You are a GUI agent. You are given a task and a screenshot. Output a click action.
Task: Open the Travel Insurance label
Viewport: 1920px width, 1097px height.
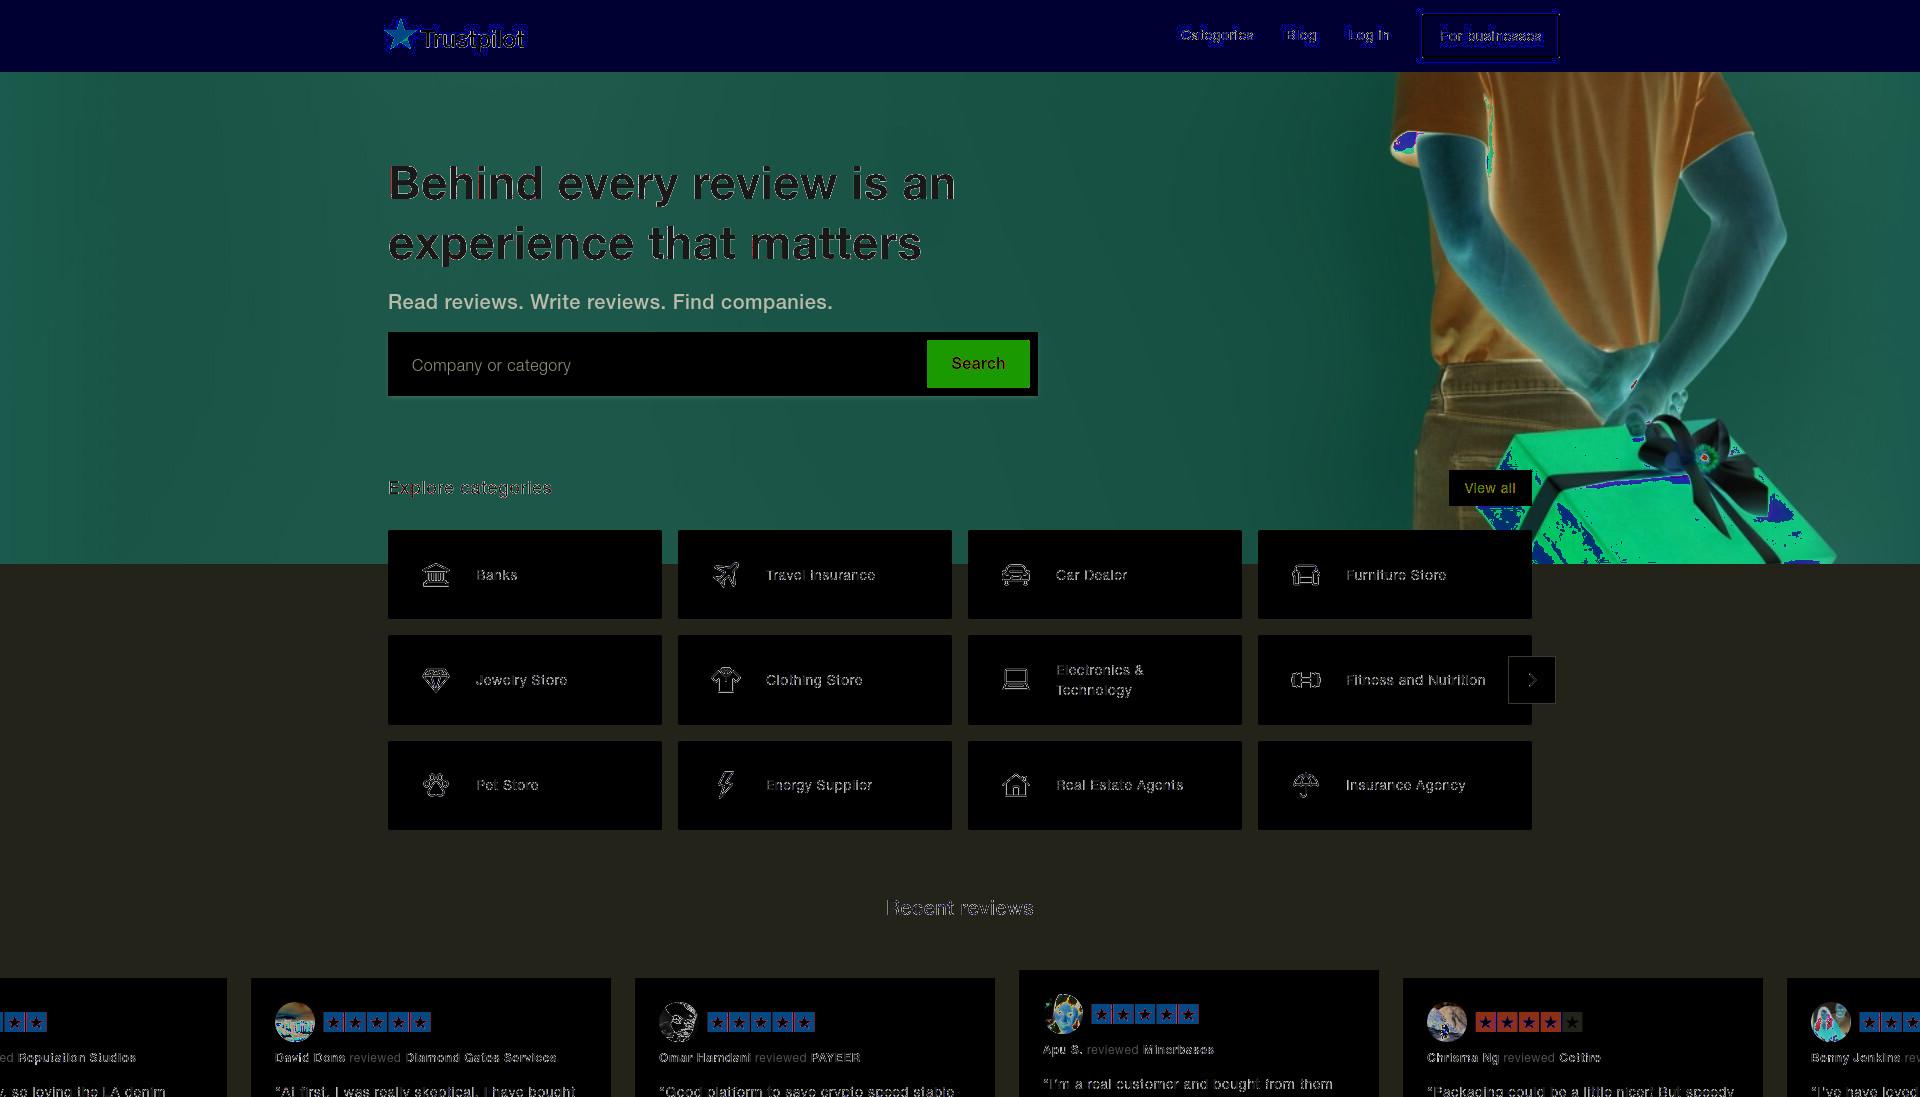tap(820, 575)
